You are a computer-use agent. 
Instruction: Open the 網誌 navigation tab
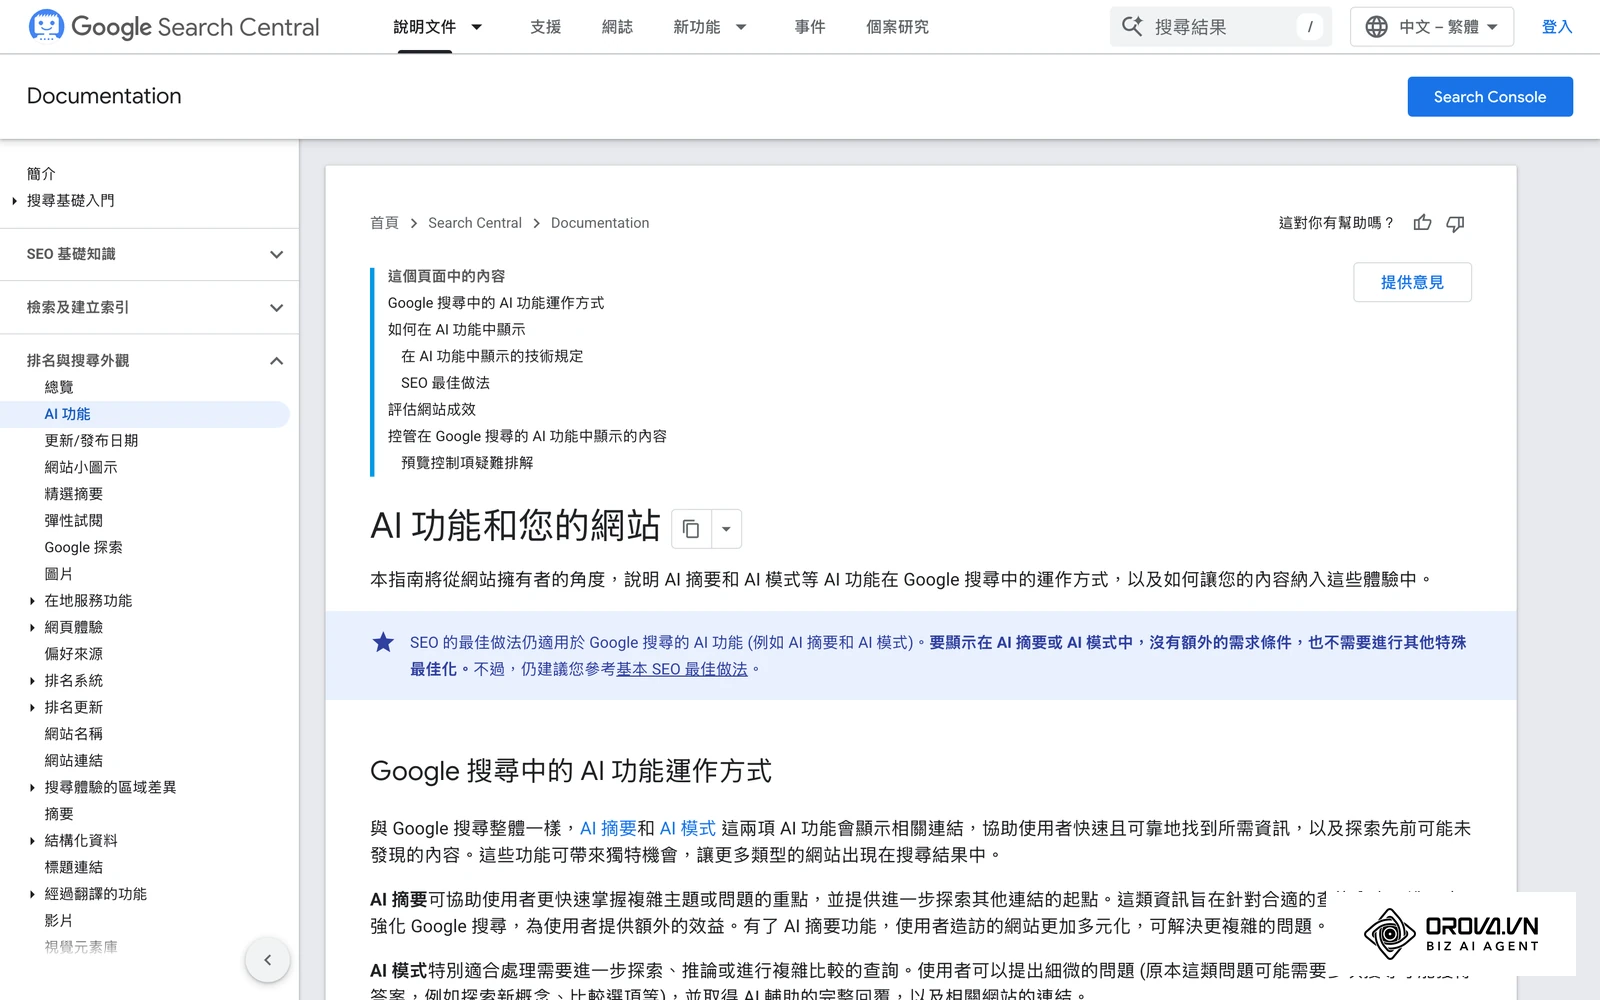(617, 27)
